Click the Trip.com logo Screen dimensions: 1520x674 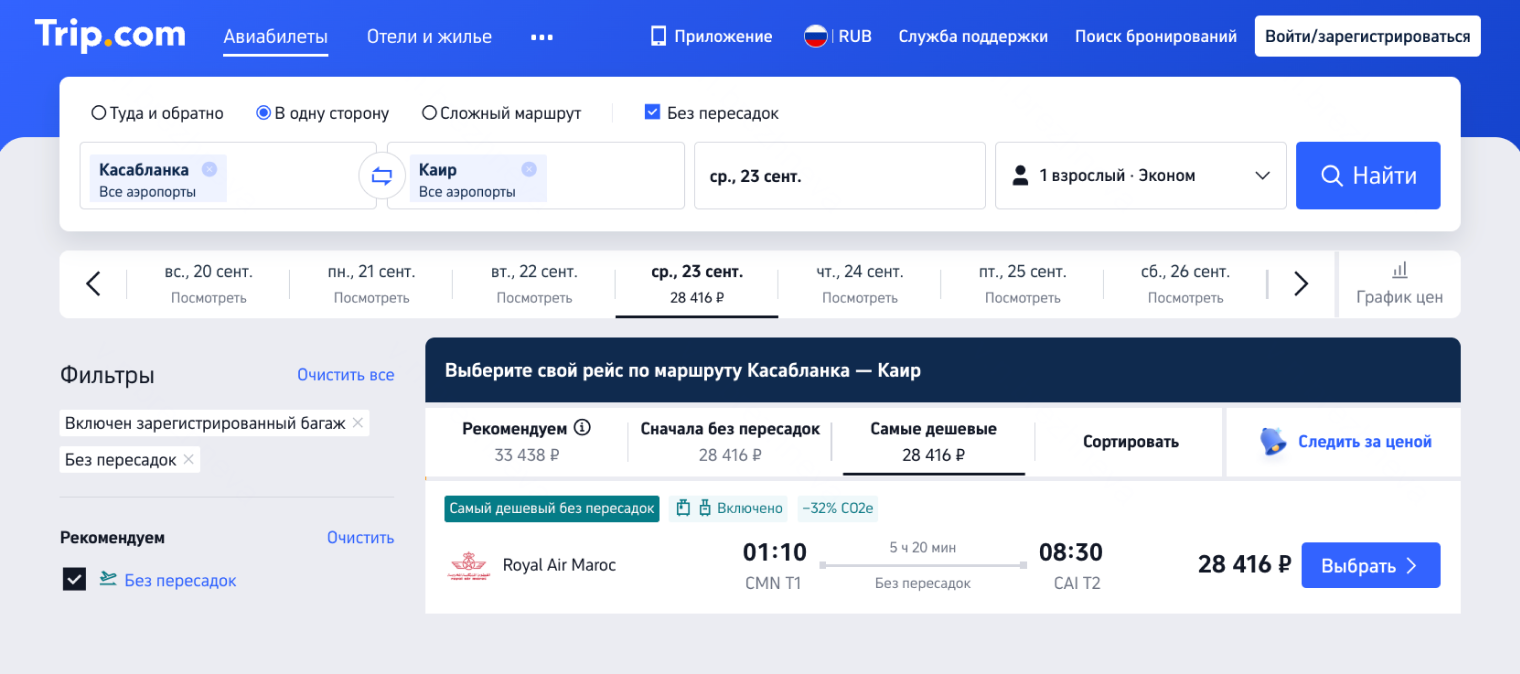coord(109,35)
